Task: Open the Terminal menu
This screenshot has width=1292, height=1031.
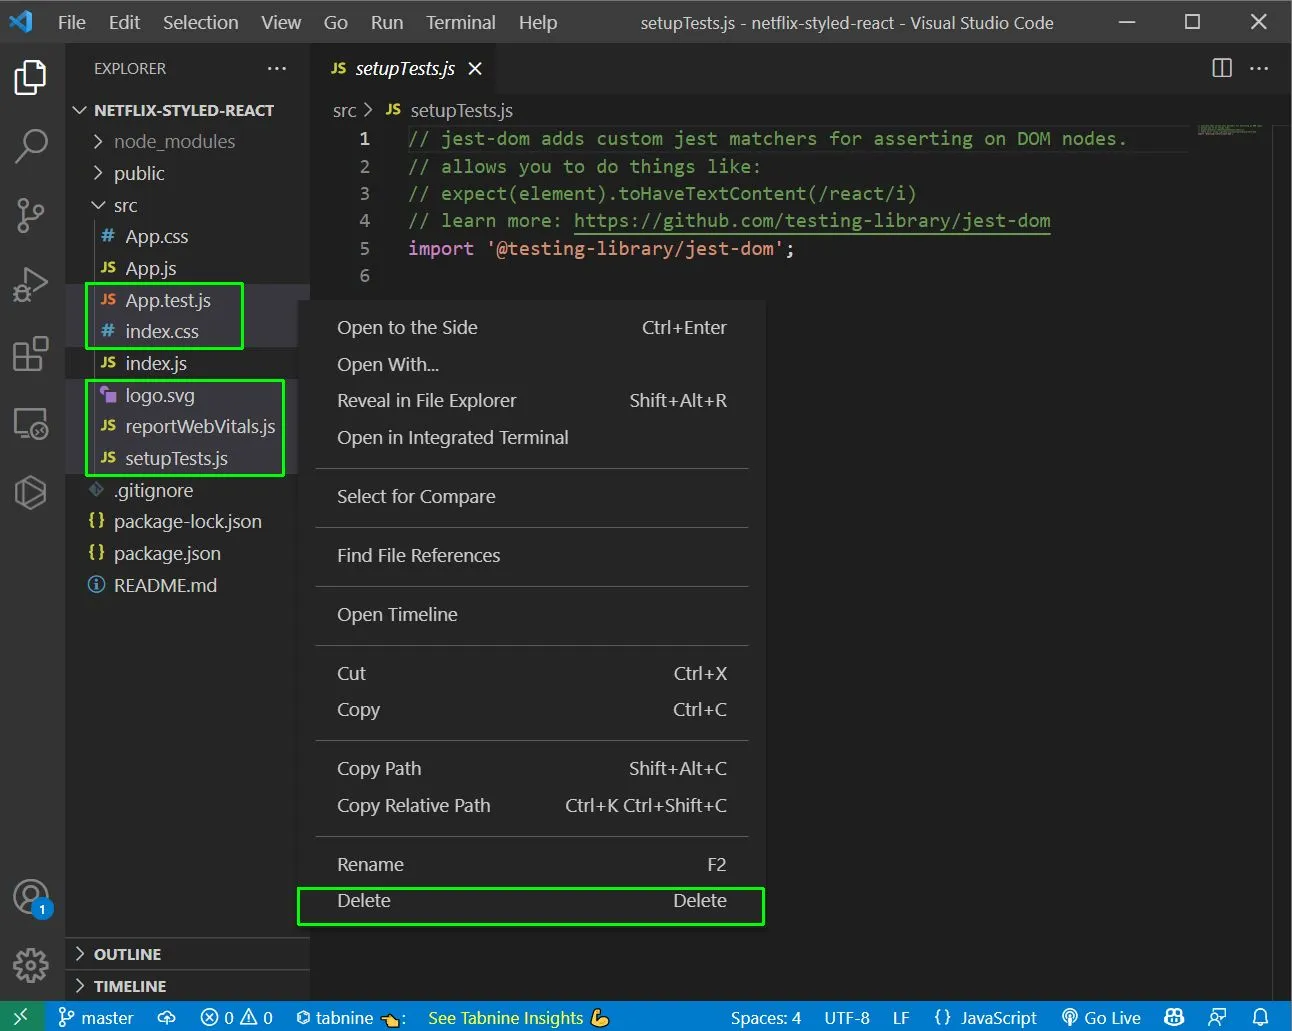Action: coord(460,22)
